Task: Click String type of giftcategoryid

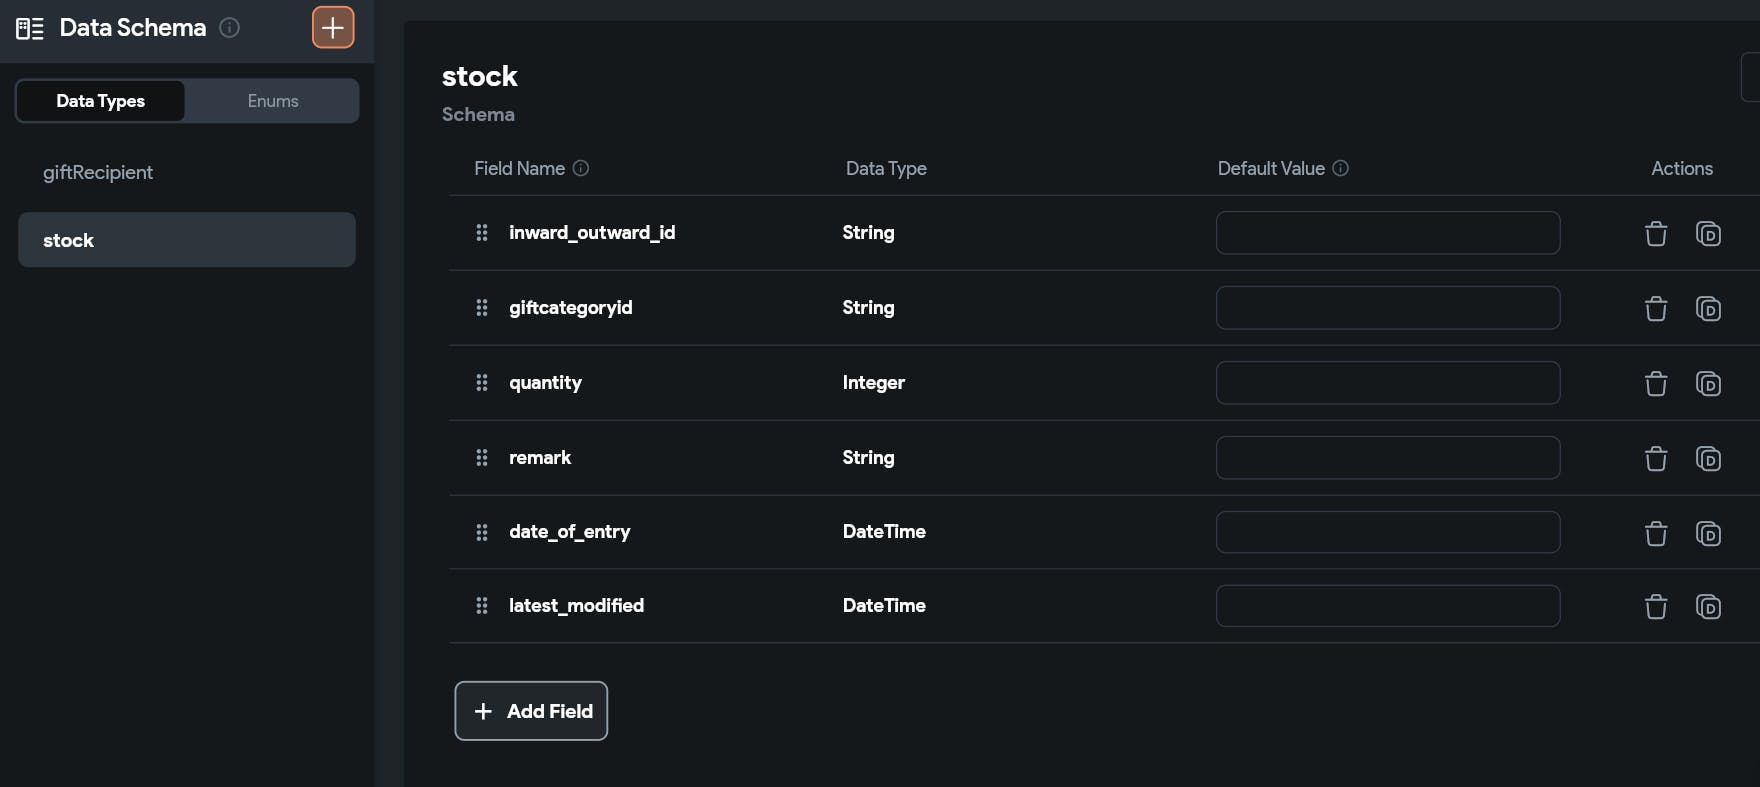Action: [868, 307]
